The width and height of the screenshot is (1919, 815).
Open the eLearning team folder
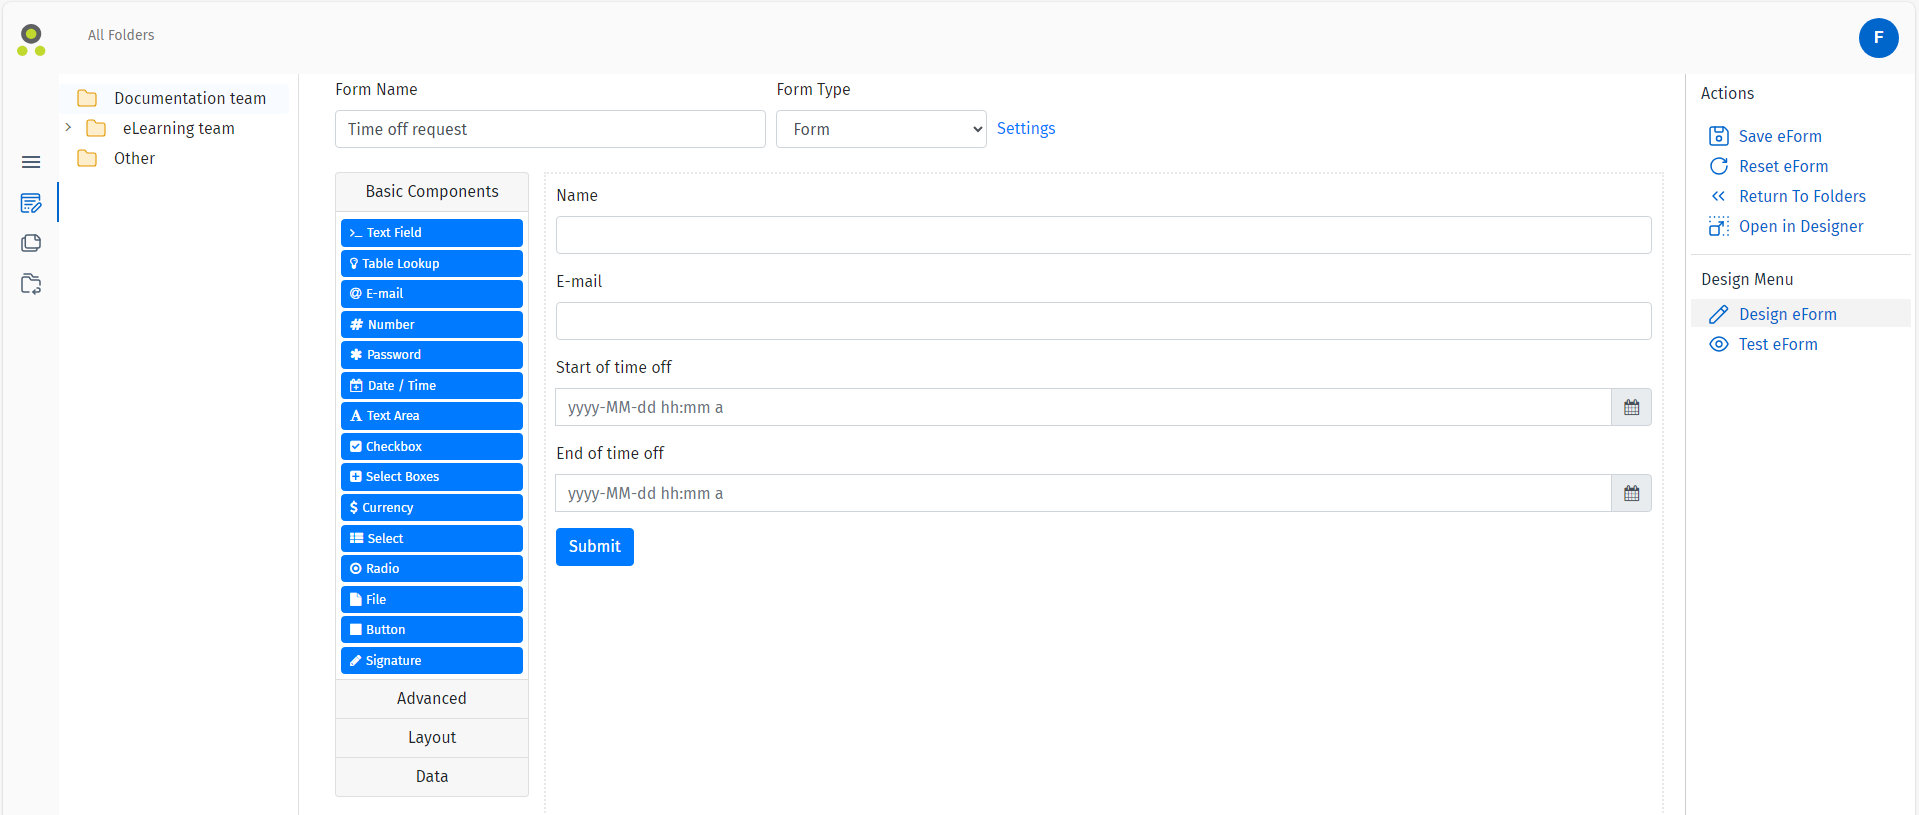(x=178, y=128)
